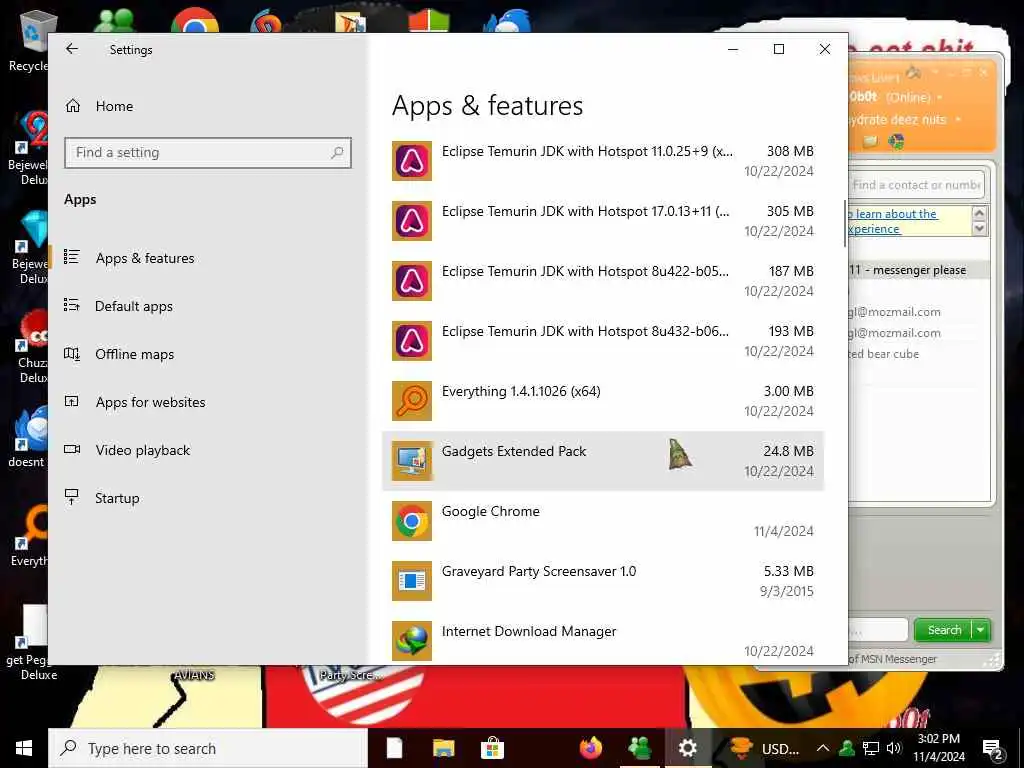Open the blank document taskbar icon
The height and width of the screenshot is (768, 1024).
tap(394, 748)
